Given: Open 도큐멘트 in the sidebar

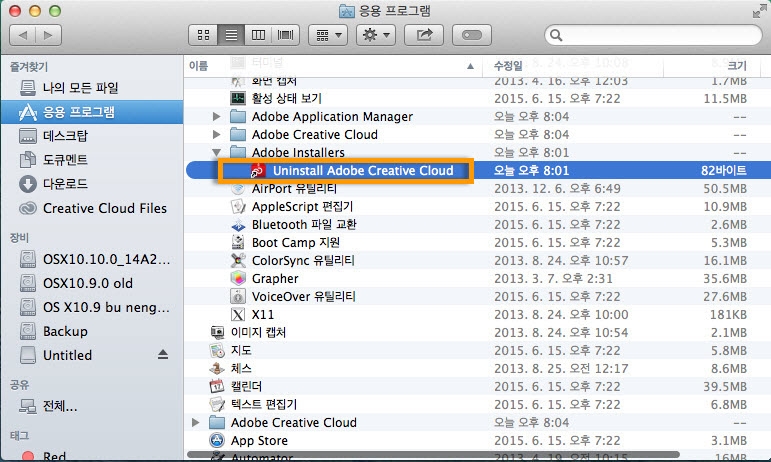Looking at the screenshot, I should [x=91, y=160].
